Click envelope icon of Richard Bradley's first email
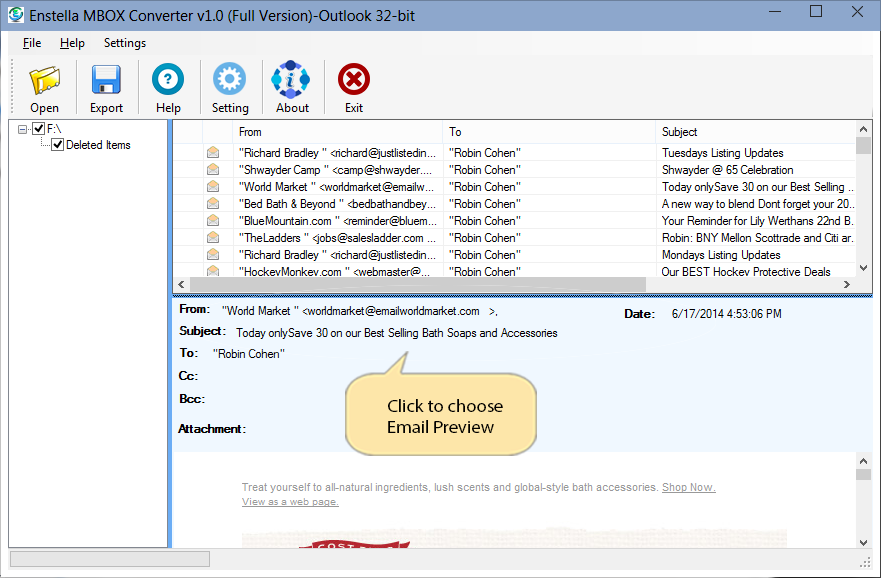 point(213,153)
